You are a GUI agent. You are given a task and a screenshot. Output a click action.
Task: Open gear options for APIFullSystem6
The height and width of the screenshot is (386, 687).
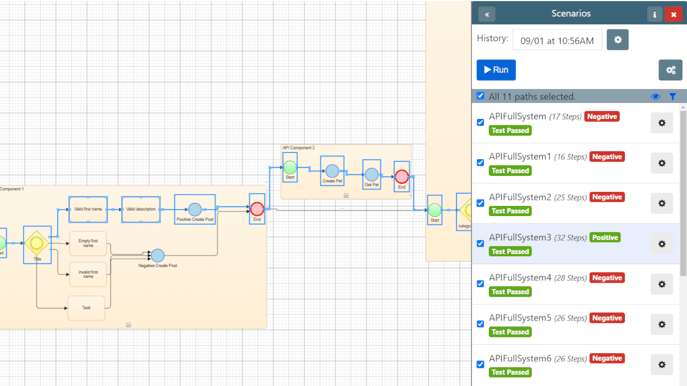(x=662, y=365)
